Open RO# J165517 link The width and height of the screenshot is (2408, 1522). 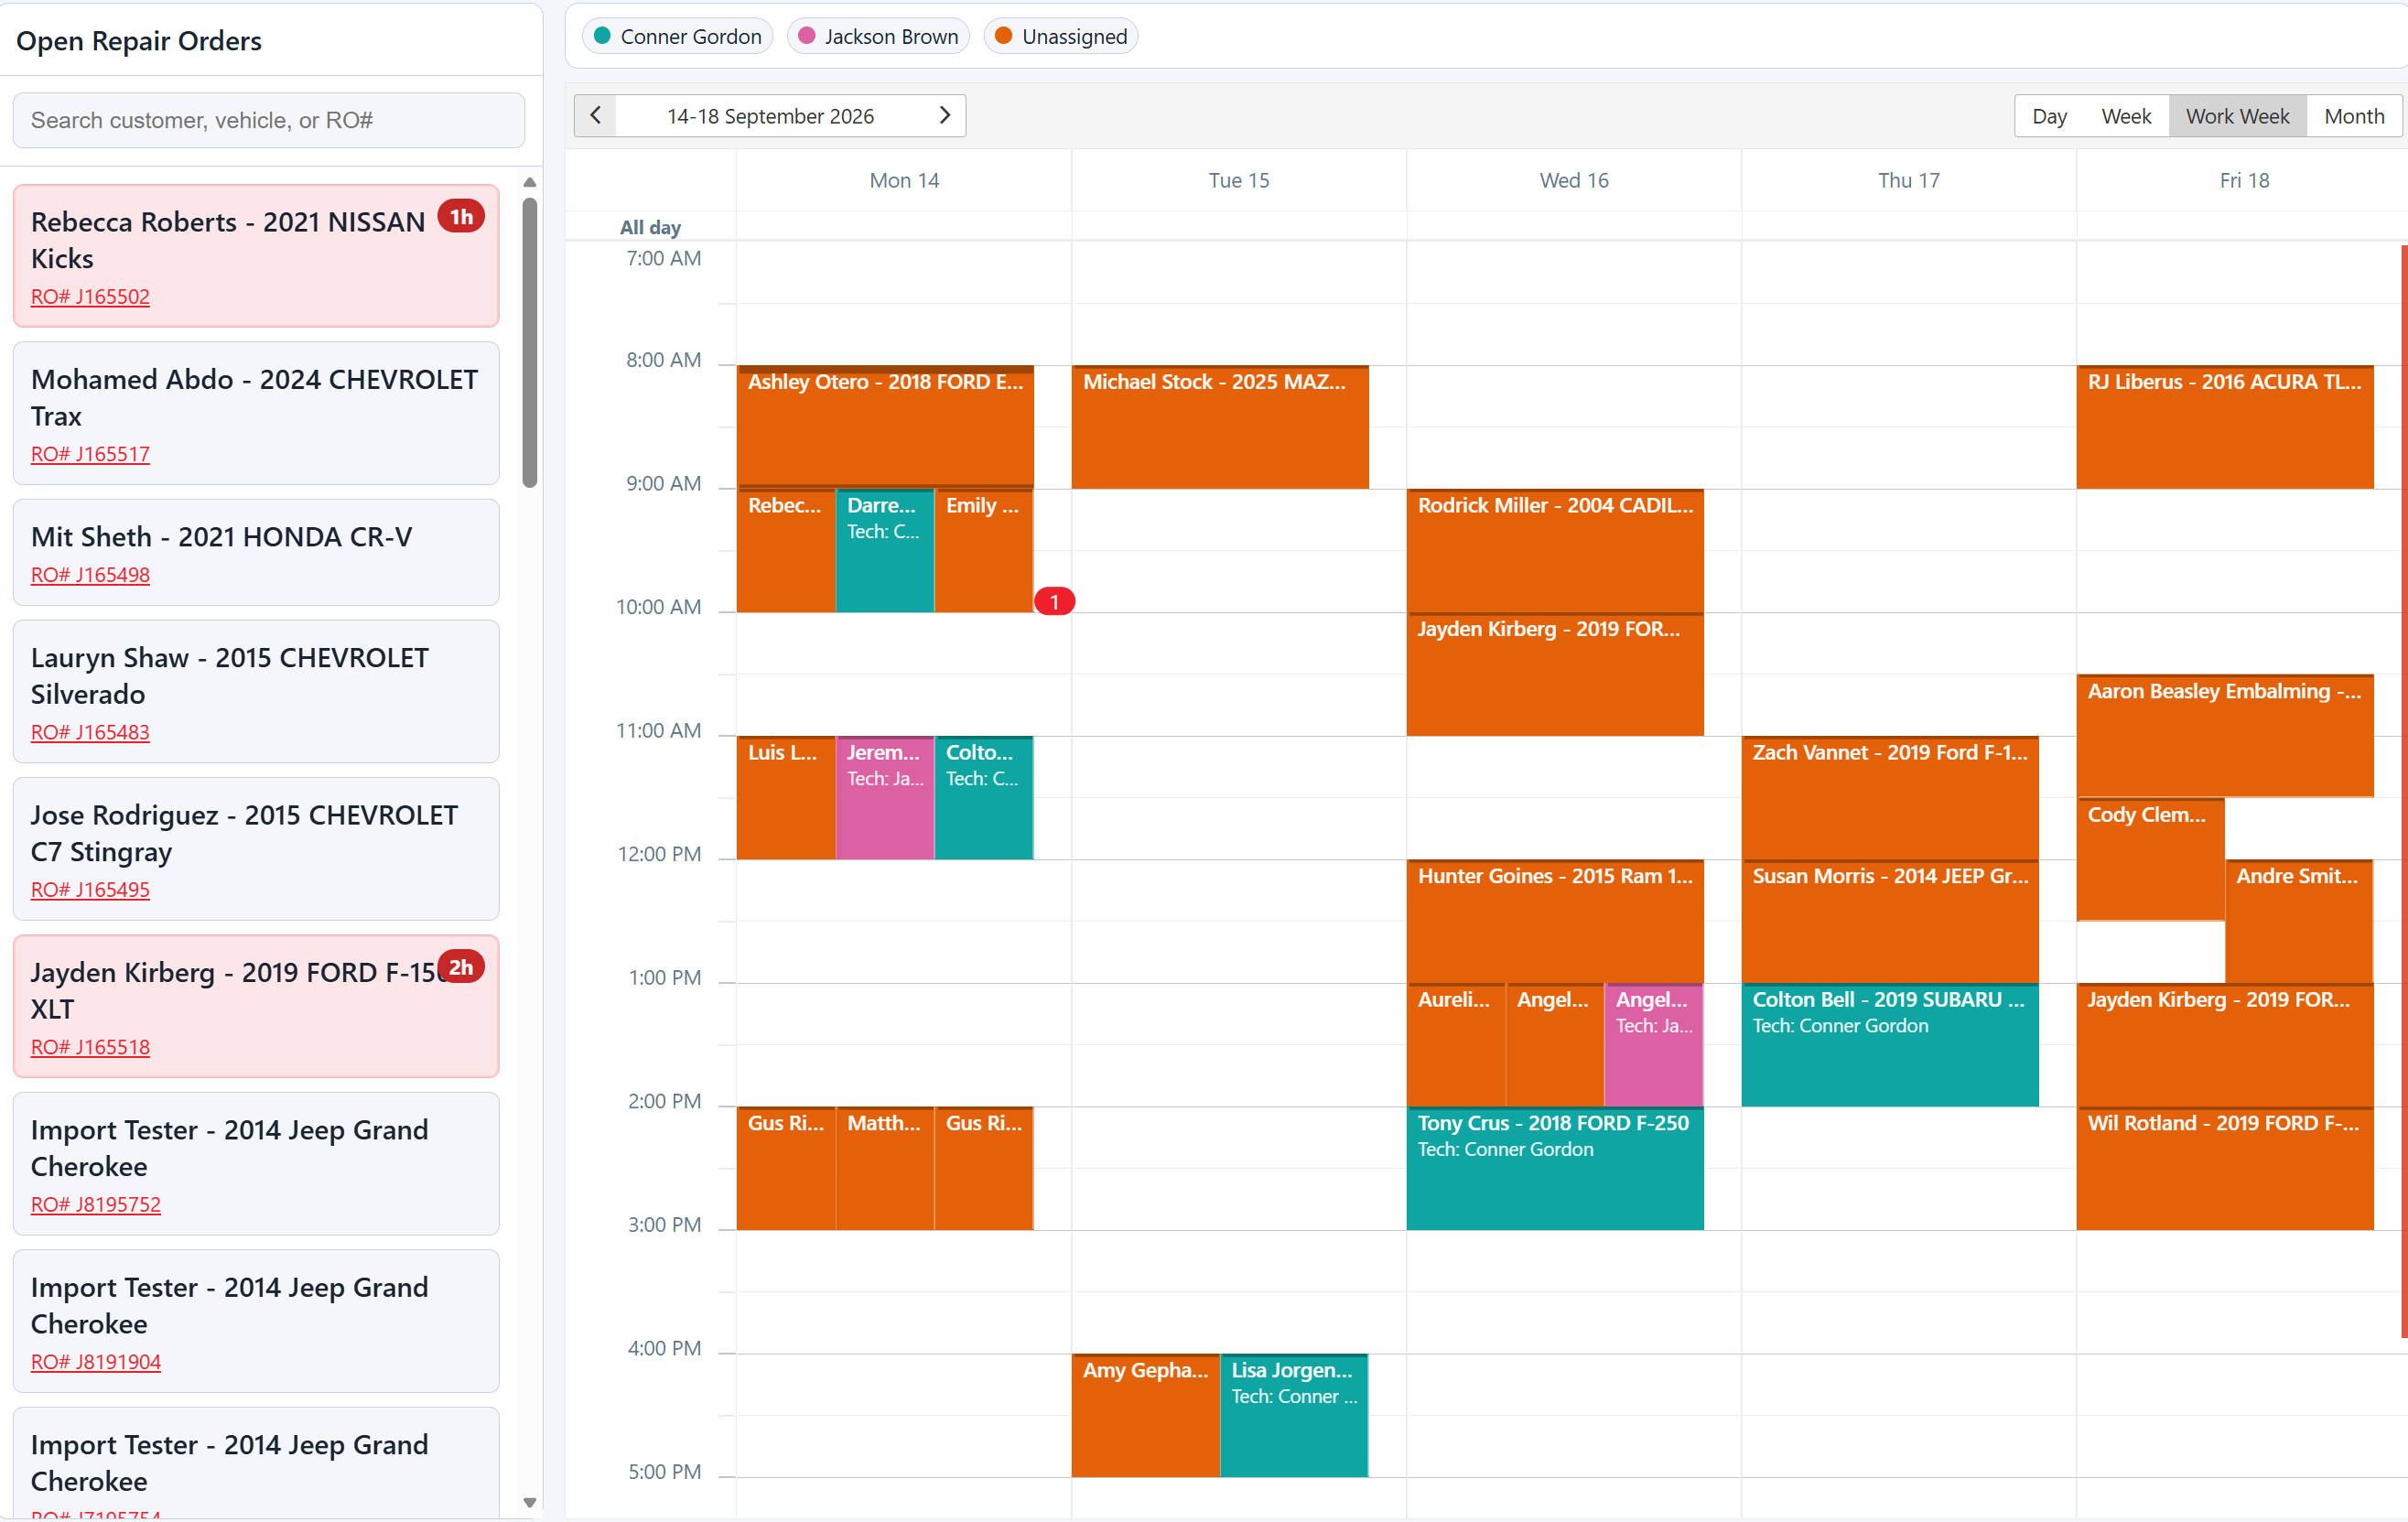(90, 454)
